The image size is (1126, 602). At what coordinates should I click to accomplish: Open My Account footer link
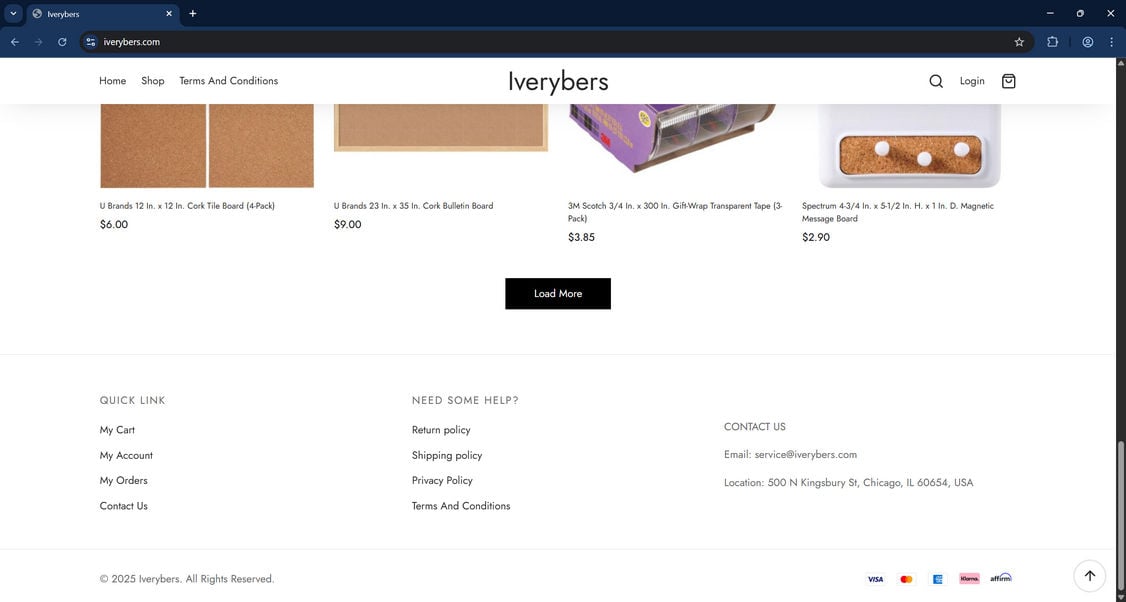click(x=126, y=455)
